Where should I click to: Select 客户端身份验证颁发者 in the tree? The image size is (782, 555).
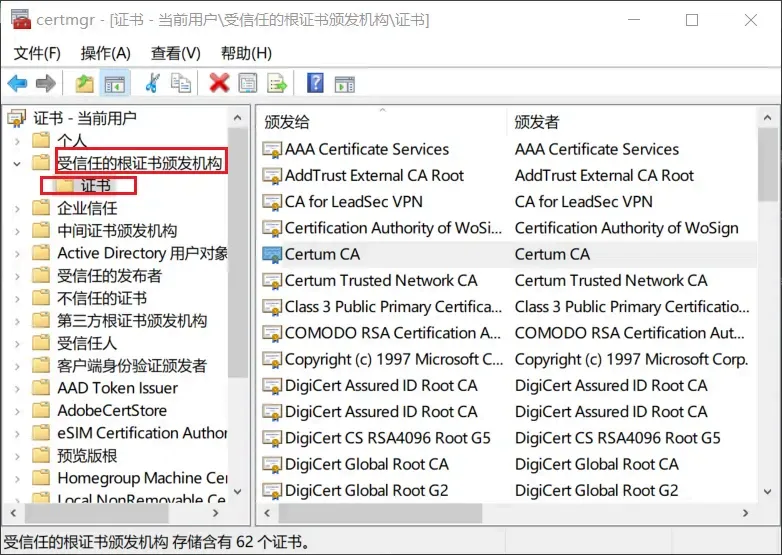[x=132, y=366]
